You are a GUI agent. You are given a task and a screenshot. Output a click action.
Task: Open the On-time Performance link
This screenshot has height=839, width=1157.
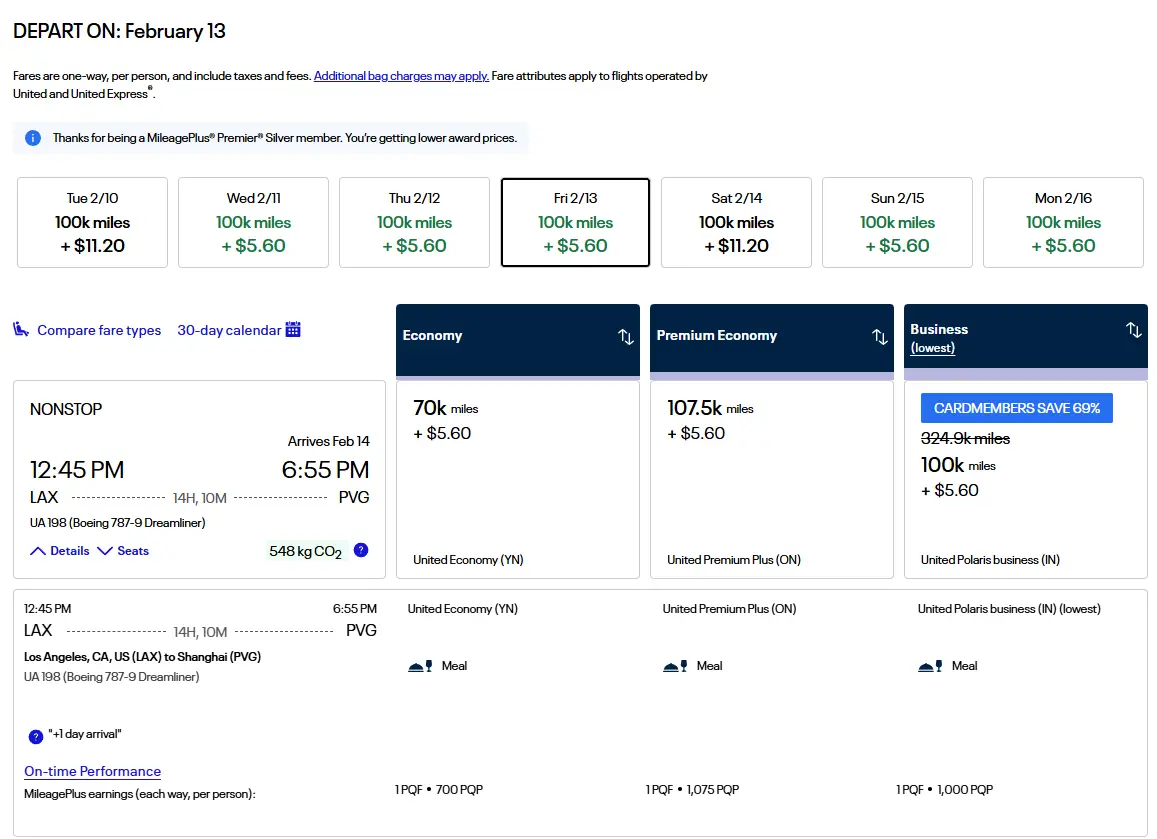(92, 771)
